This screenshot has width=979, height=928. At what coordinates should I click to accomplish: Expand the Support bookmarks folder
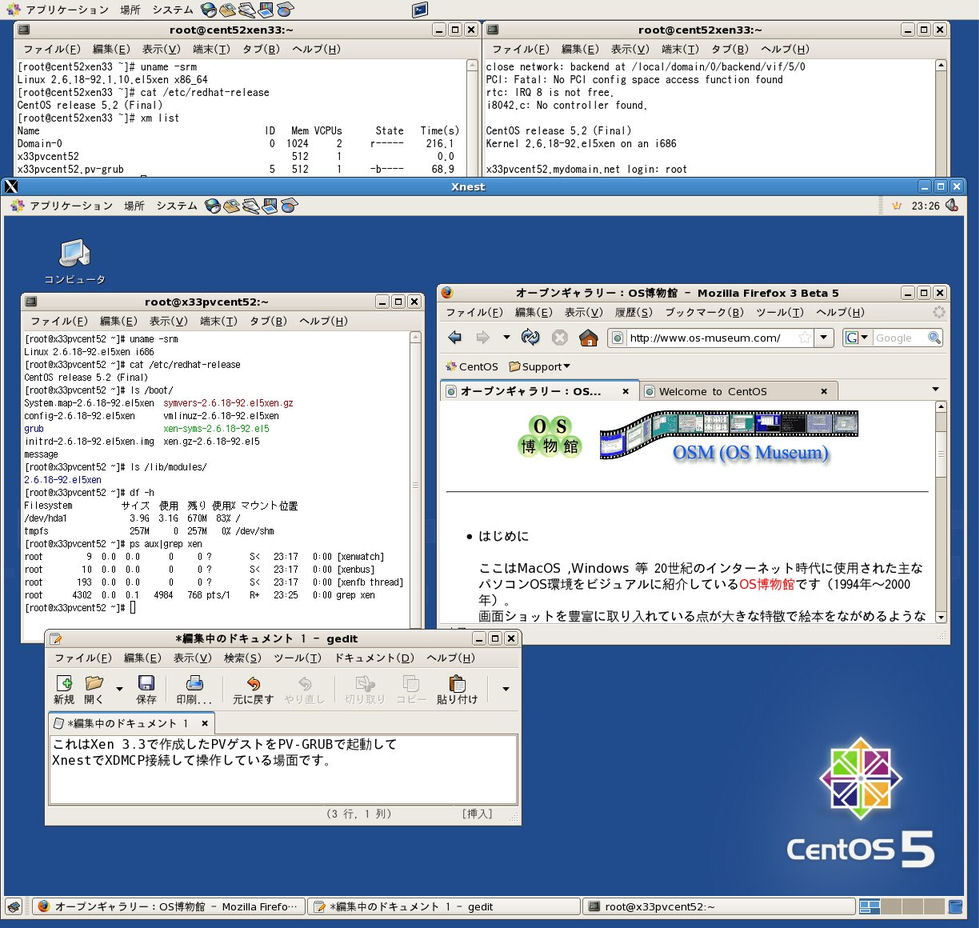click(x=539, y=367)
